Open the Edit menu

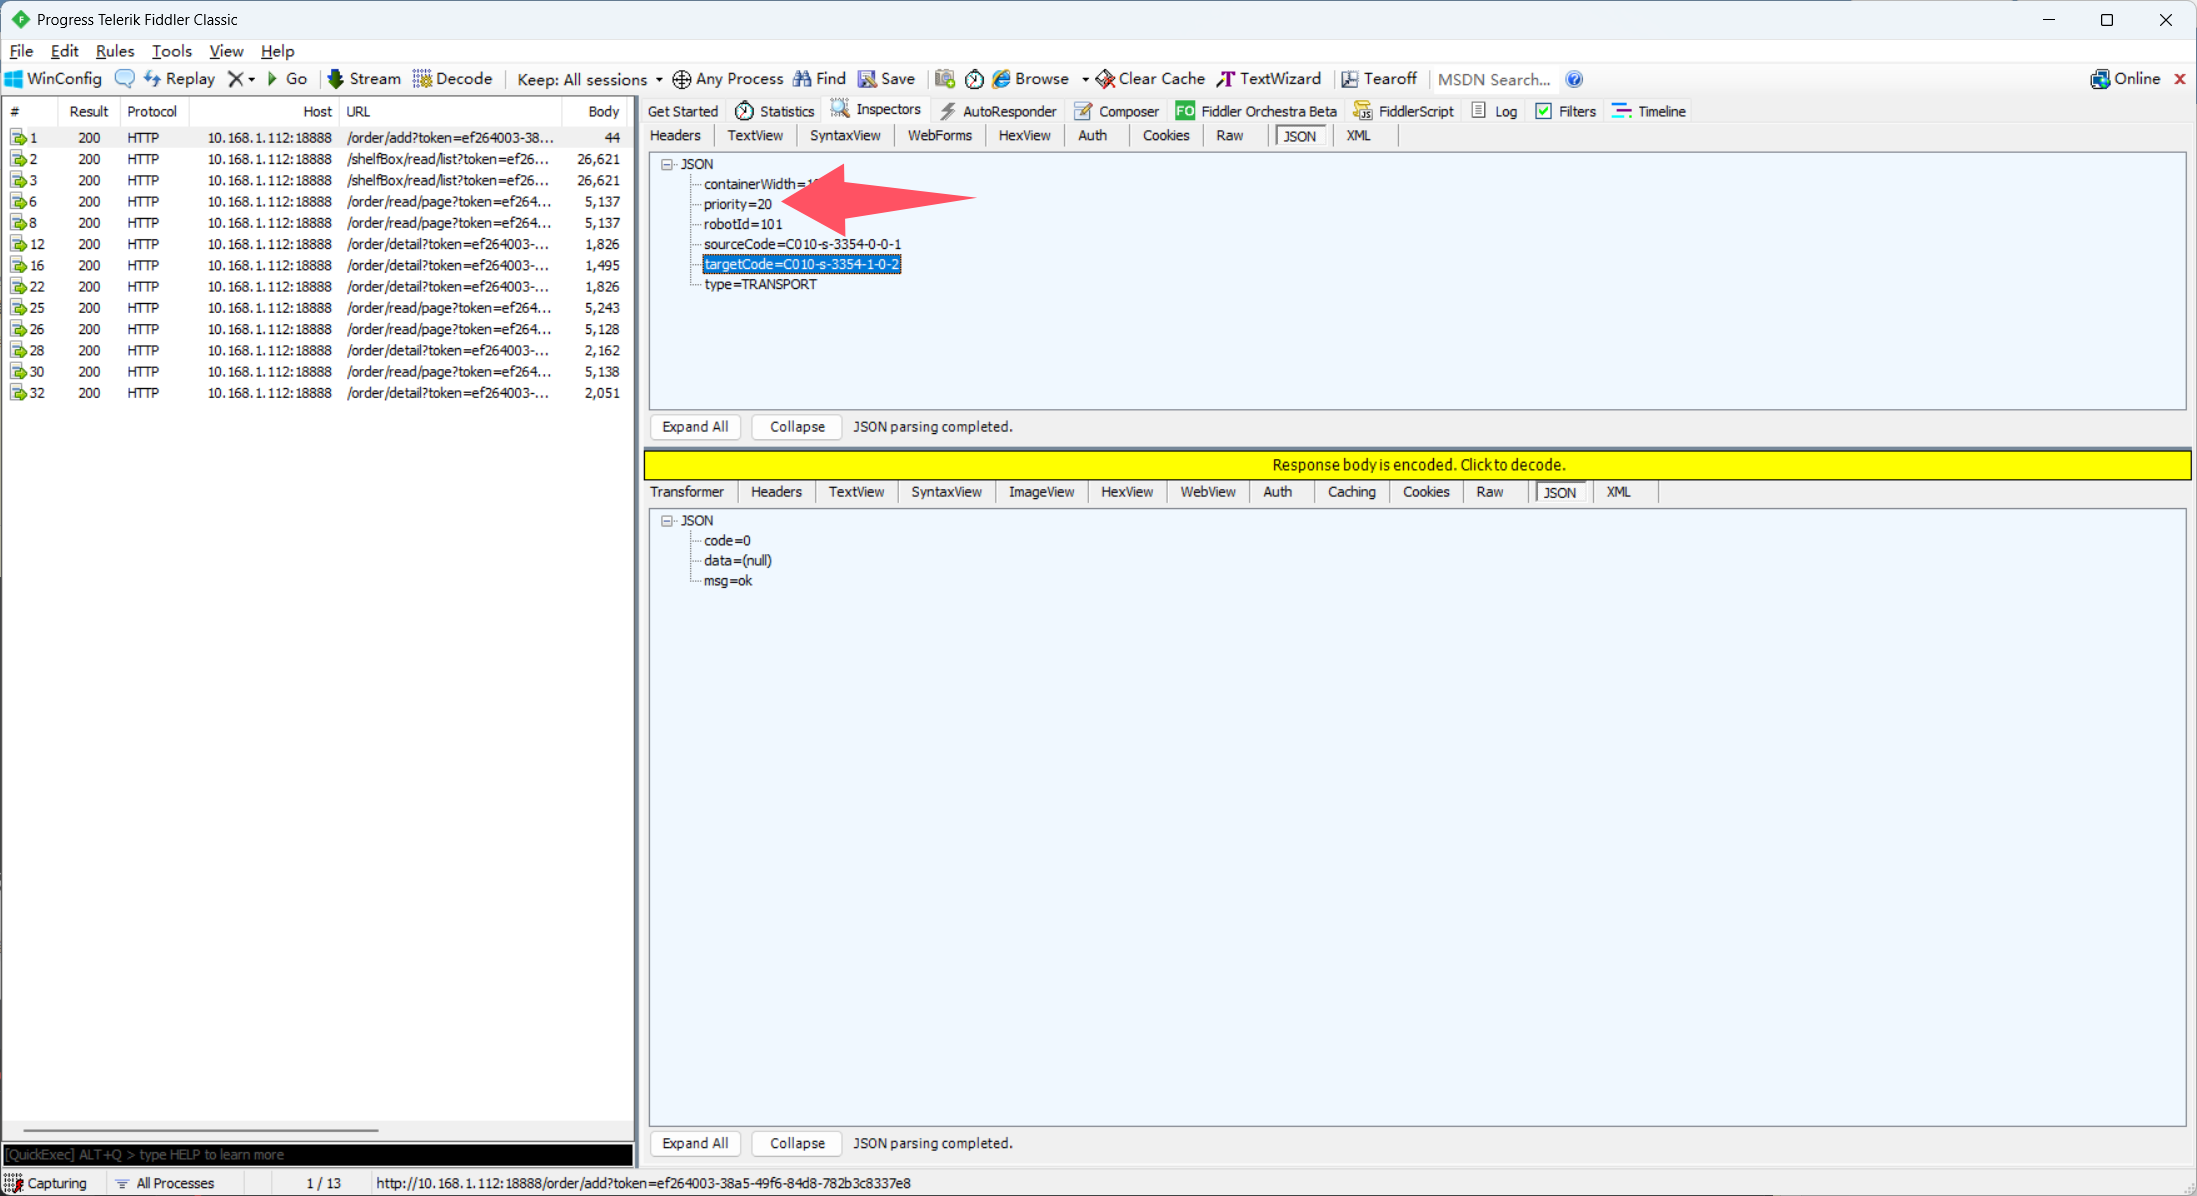click(64, 51)
